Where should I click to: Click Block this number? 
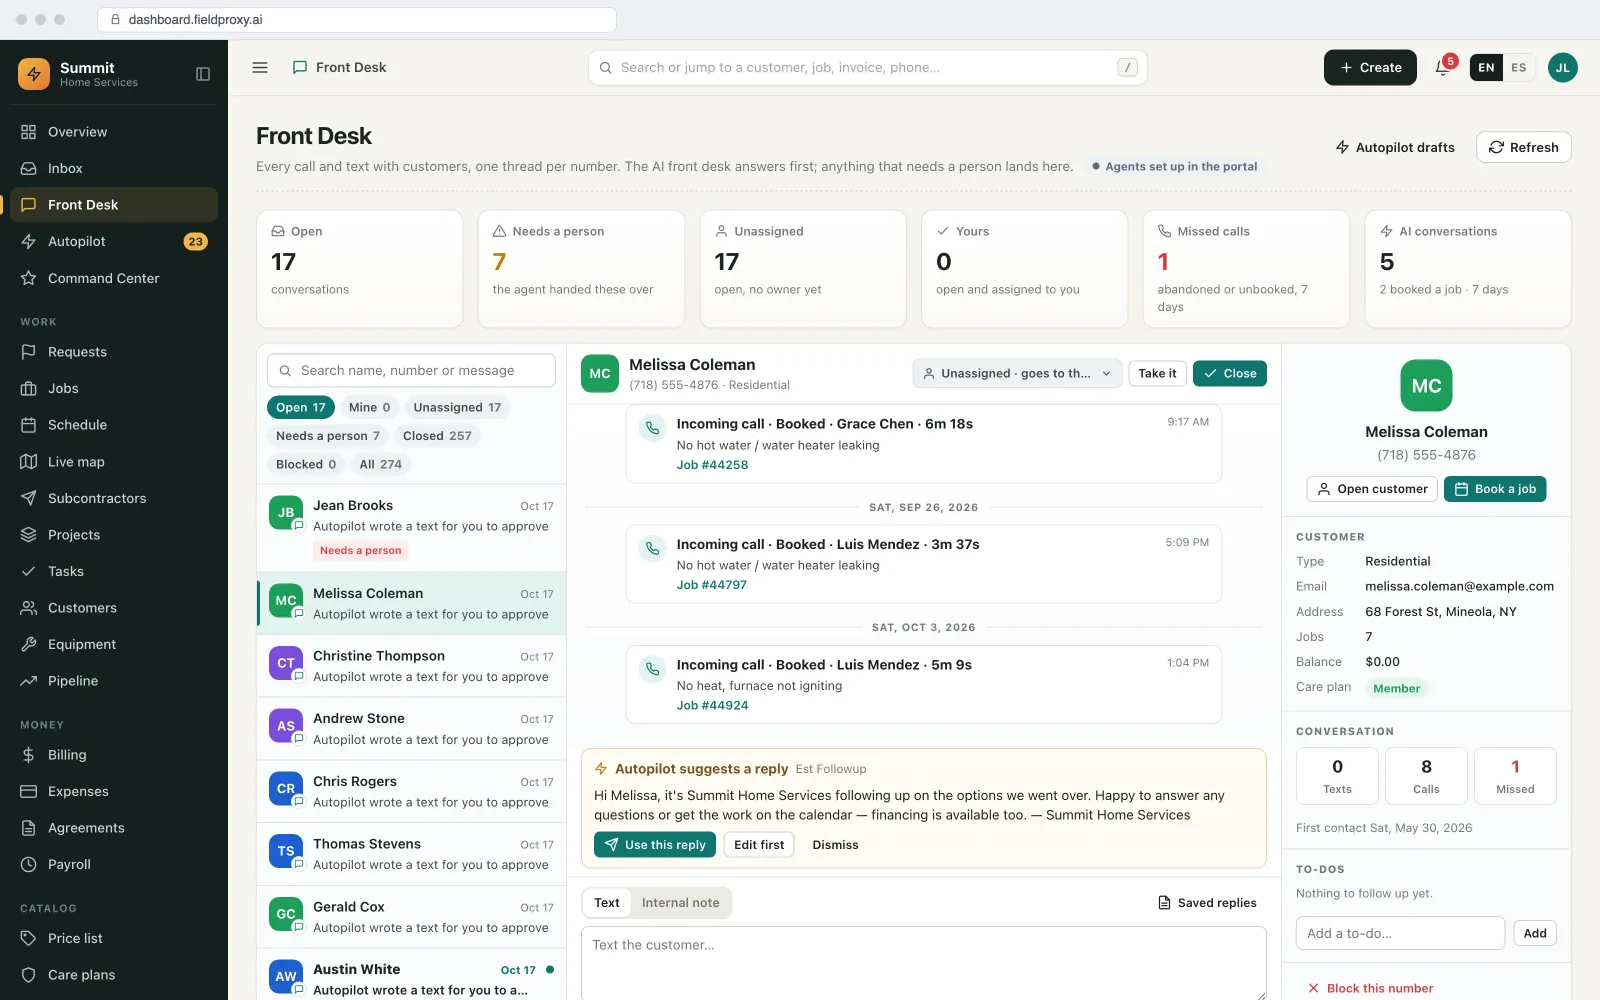coord(1370,988)
